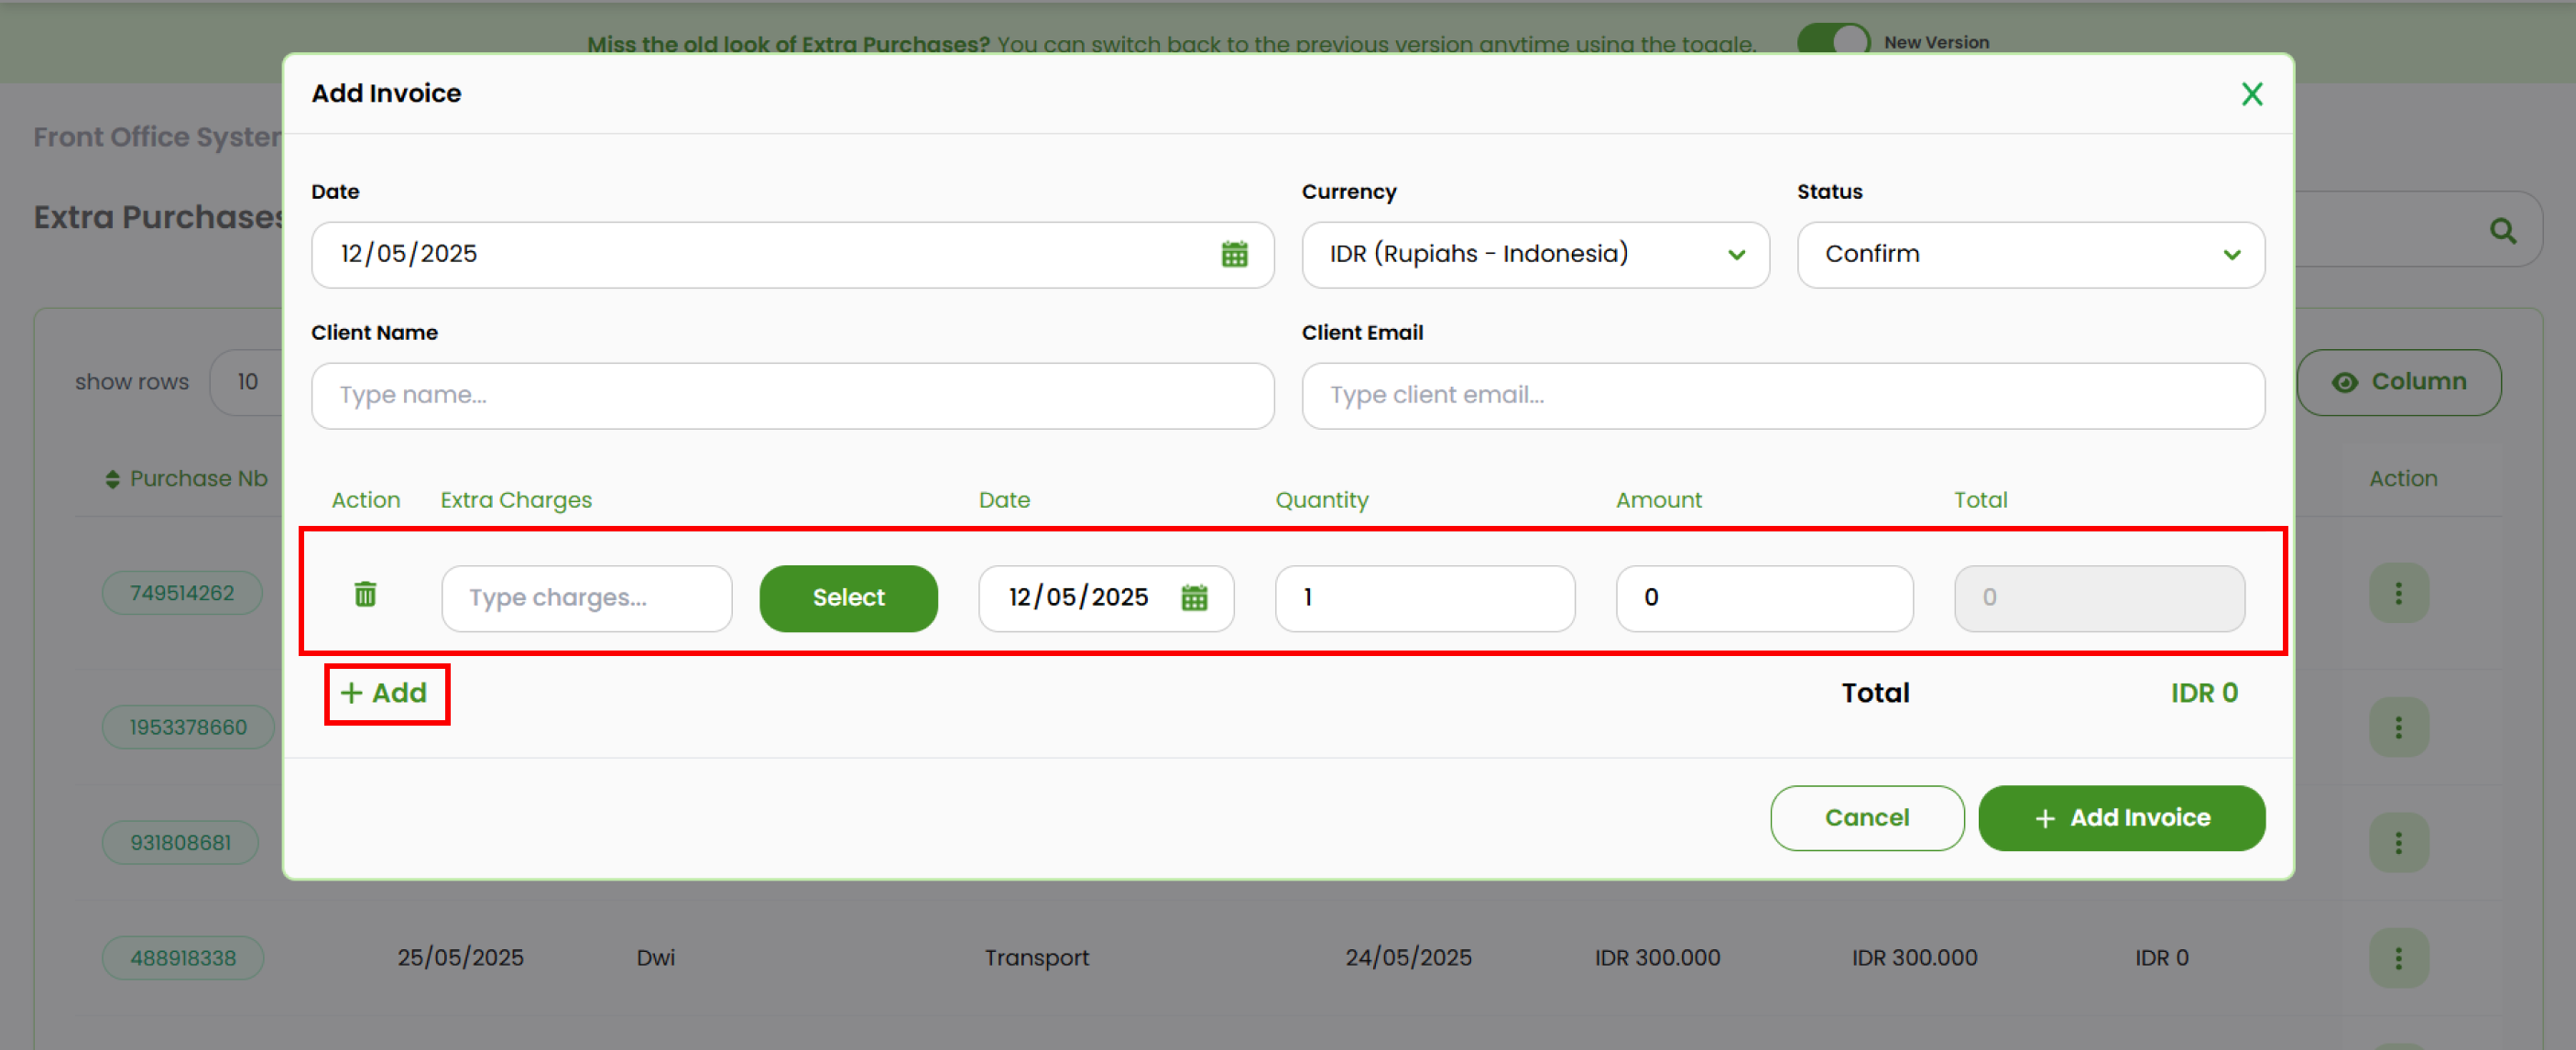This screenshot has width=2576, height=1050.
Task: Click the search magnifier icon
Action: coord(2502,231)
